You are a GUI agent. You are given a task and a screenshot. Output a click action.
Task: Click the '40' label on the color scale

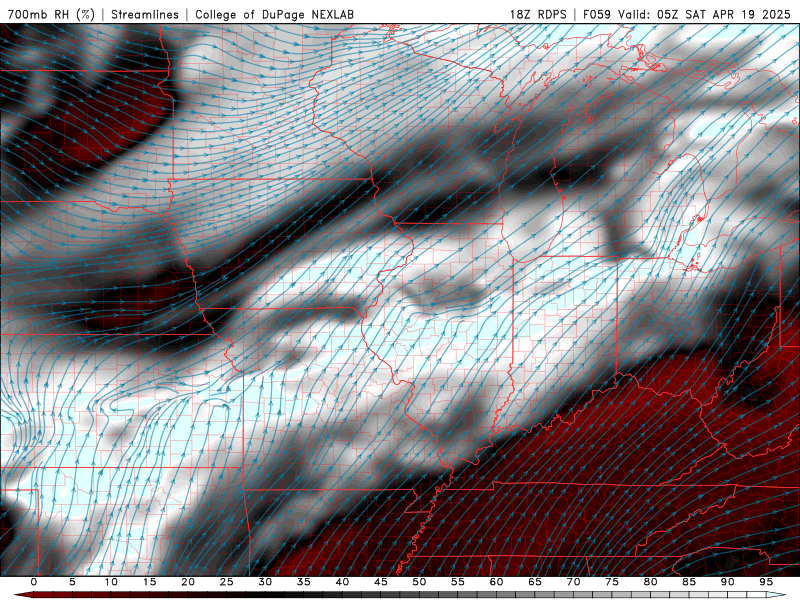click(342, 582)
